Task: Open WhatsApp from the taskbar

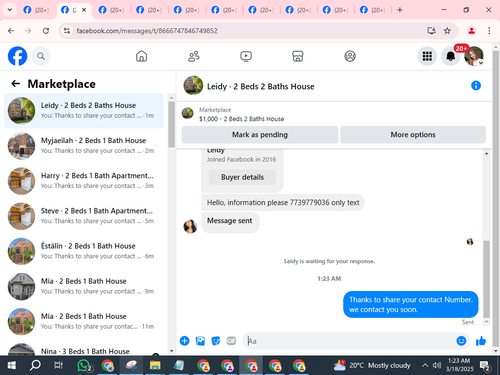Action: [x=84, y=366]
